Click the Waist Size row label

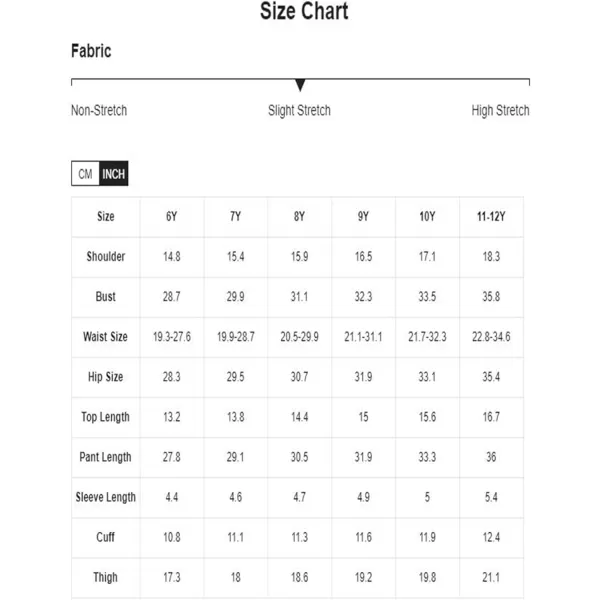coord(106,337)
